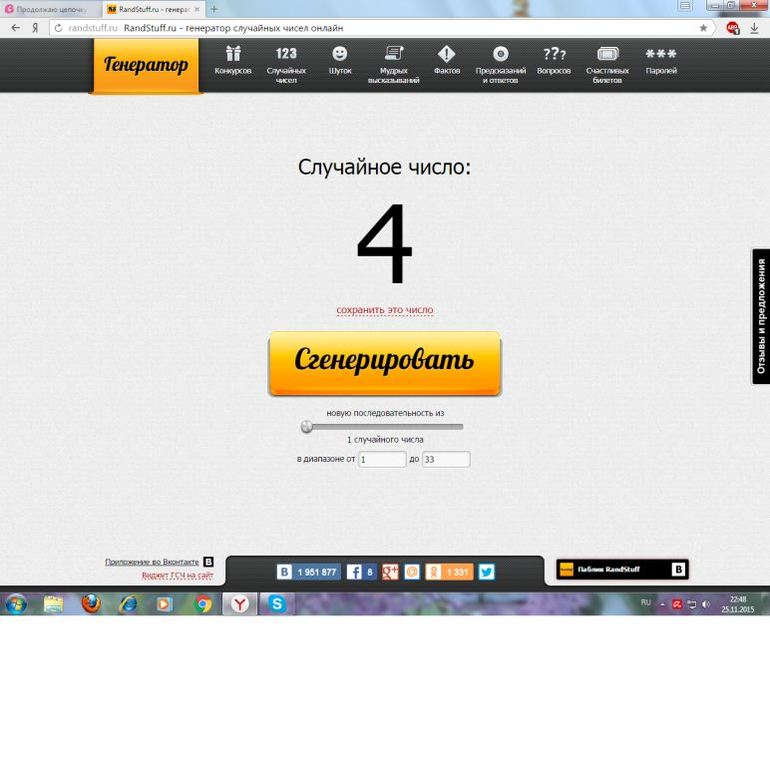The width and height of the screenshot is (770, 766).
Task: Switch to the Продолжаю цепочку tab
Action: click(48, 9)
